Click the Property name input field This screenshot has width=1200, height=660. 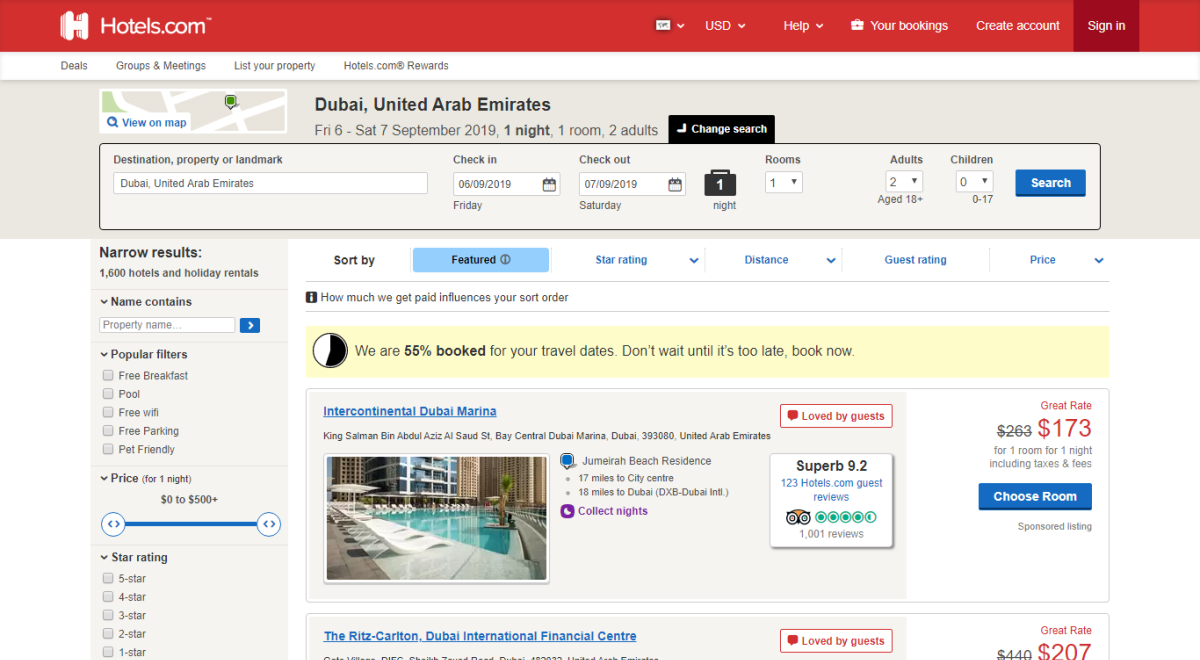pyautogui.click(x=167, y=325)
